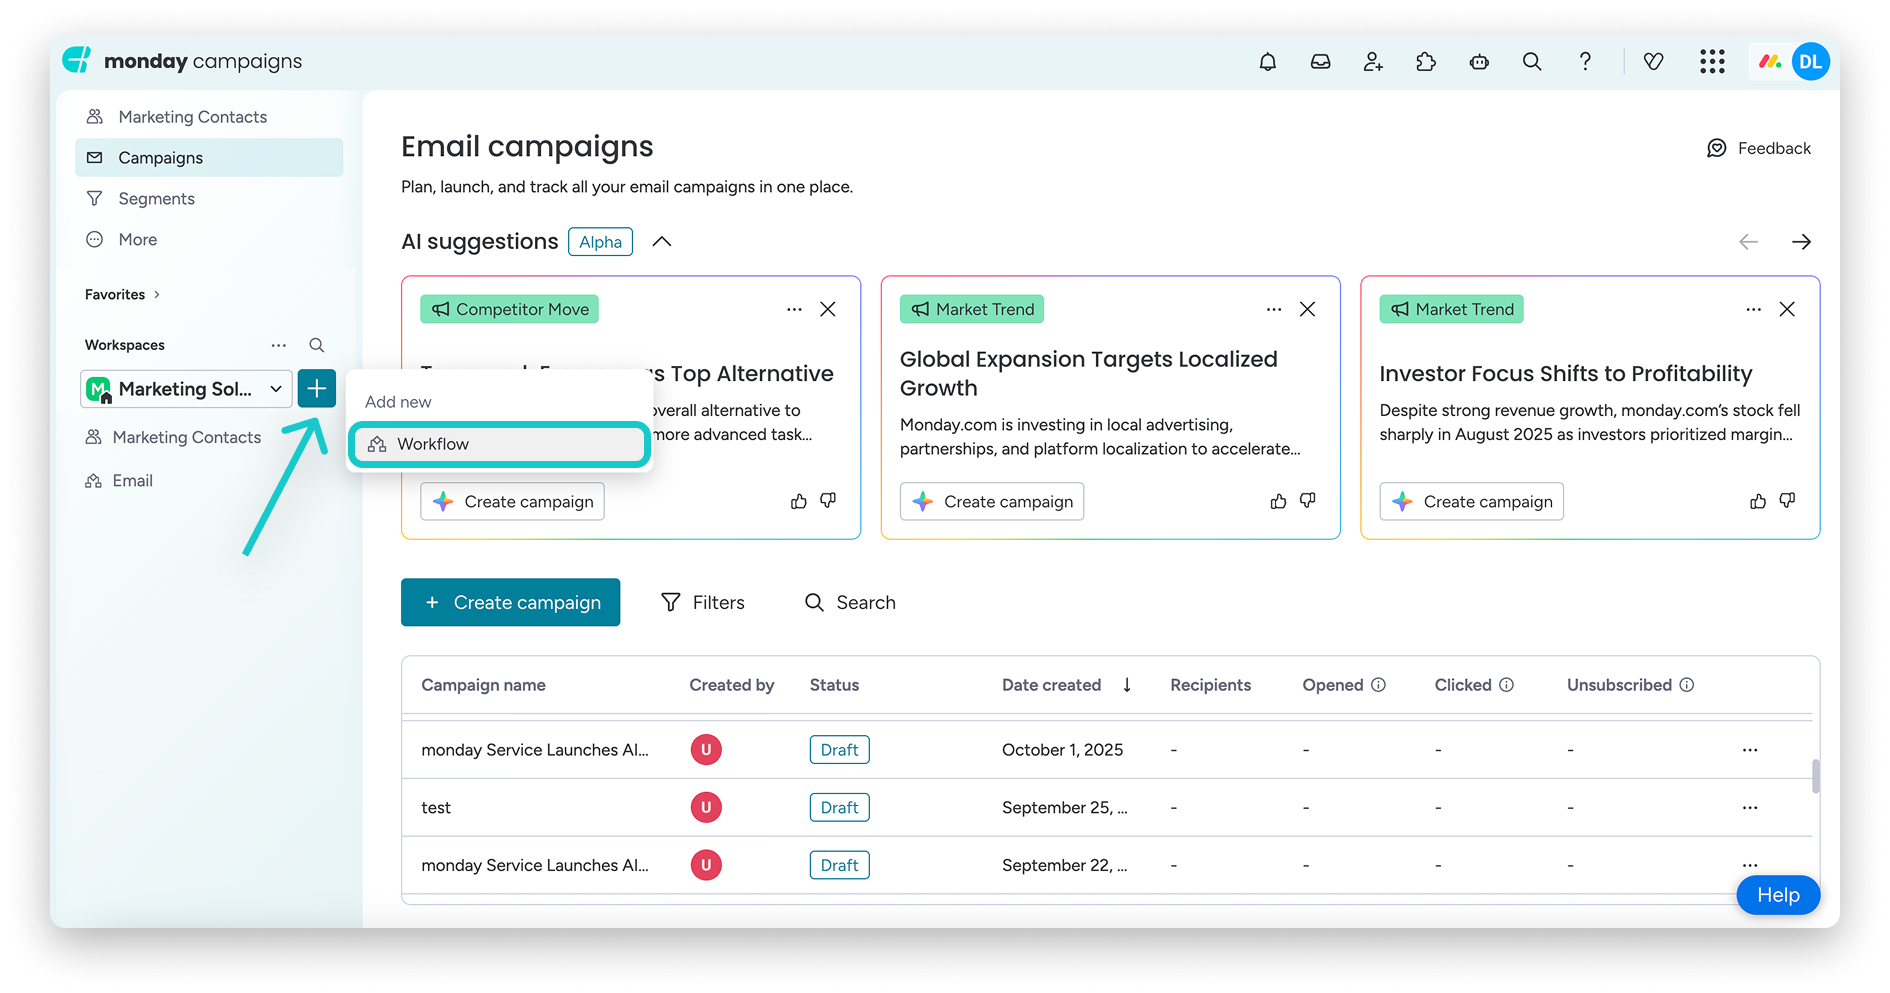Thumbs down the Investor Focus suggestion
This screenshot has height=993, width=1890.
(1787, 501)
